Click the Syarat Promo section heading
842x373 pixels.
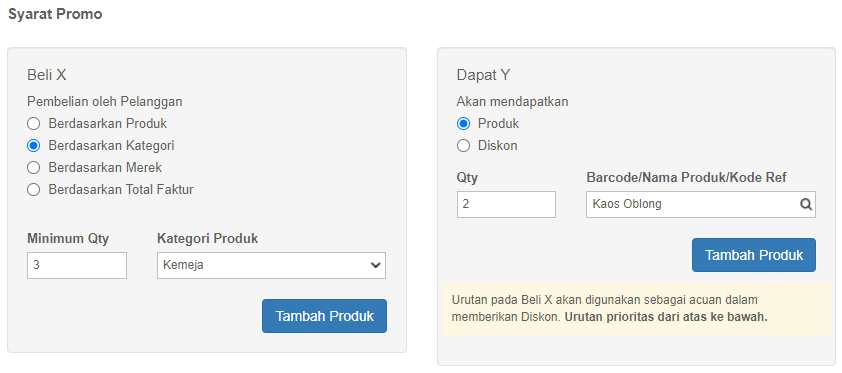pyautogui.click(x=55, y=14)
